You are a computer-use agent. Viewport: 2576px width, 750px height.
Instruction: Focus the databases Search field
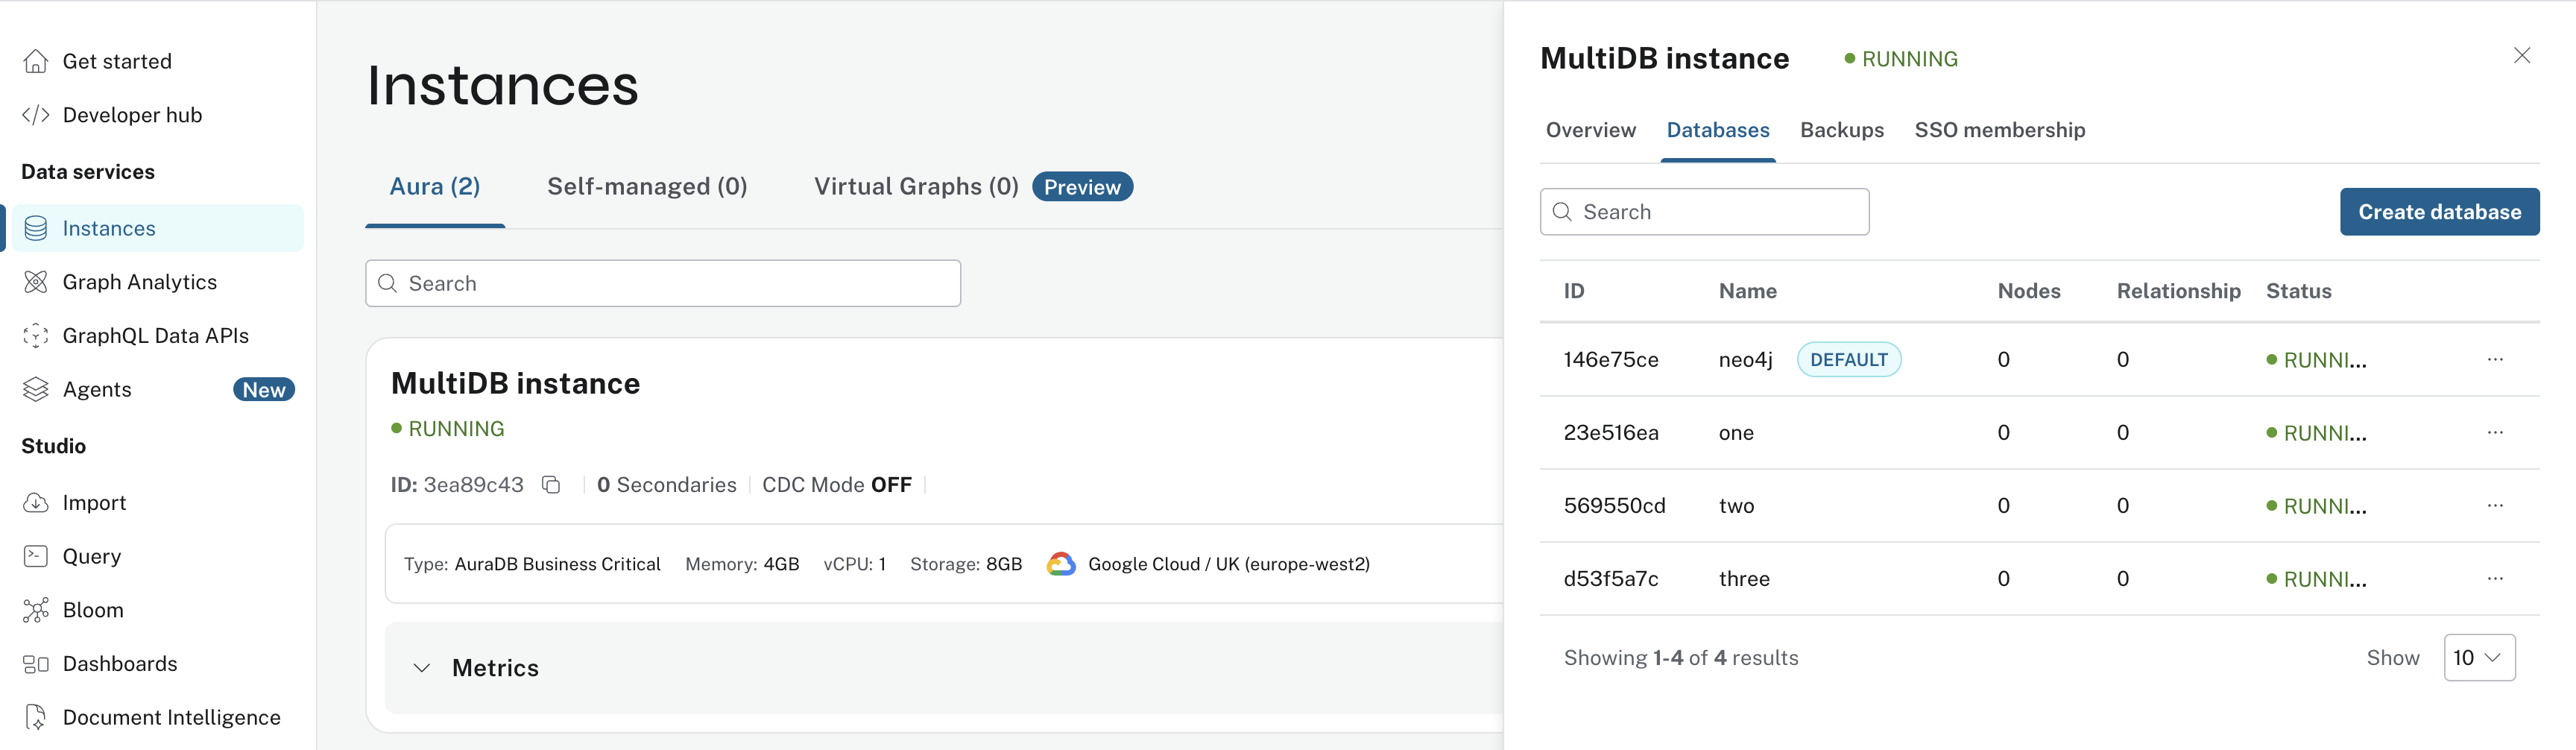click(1704, 212)
